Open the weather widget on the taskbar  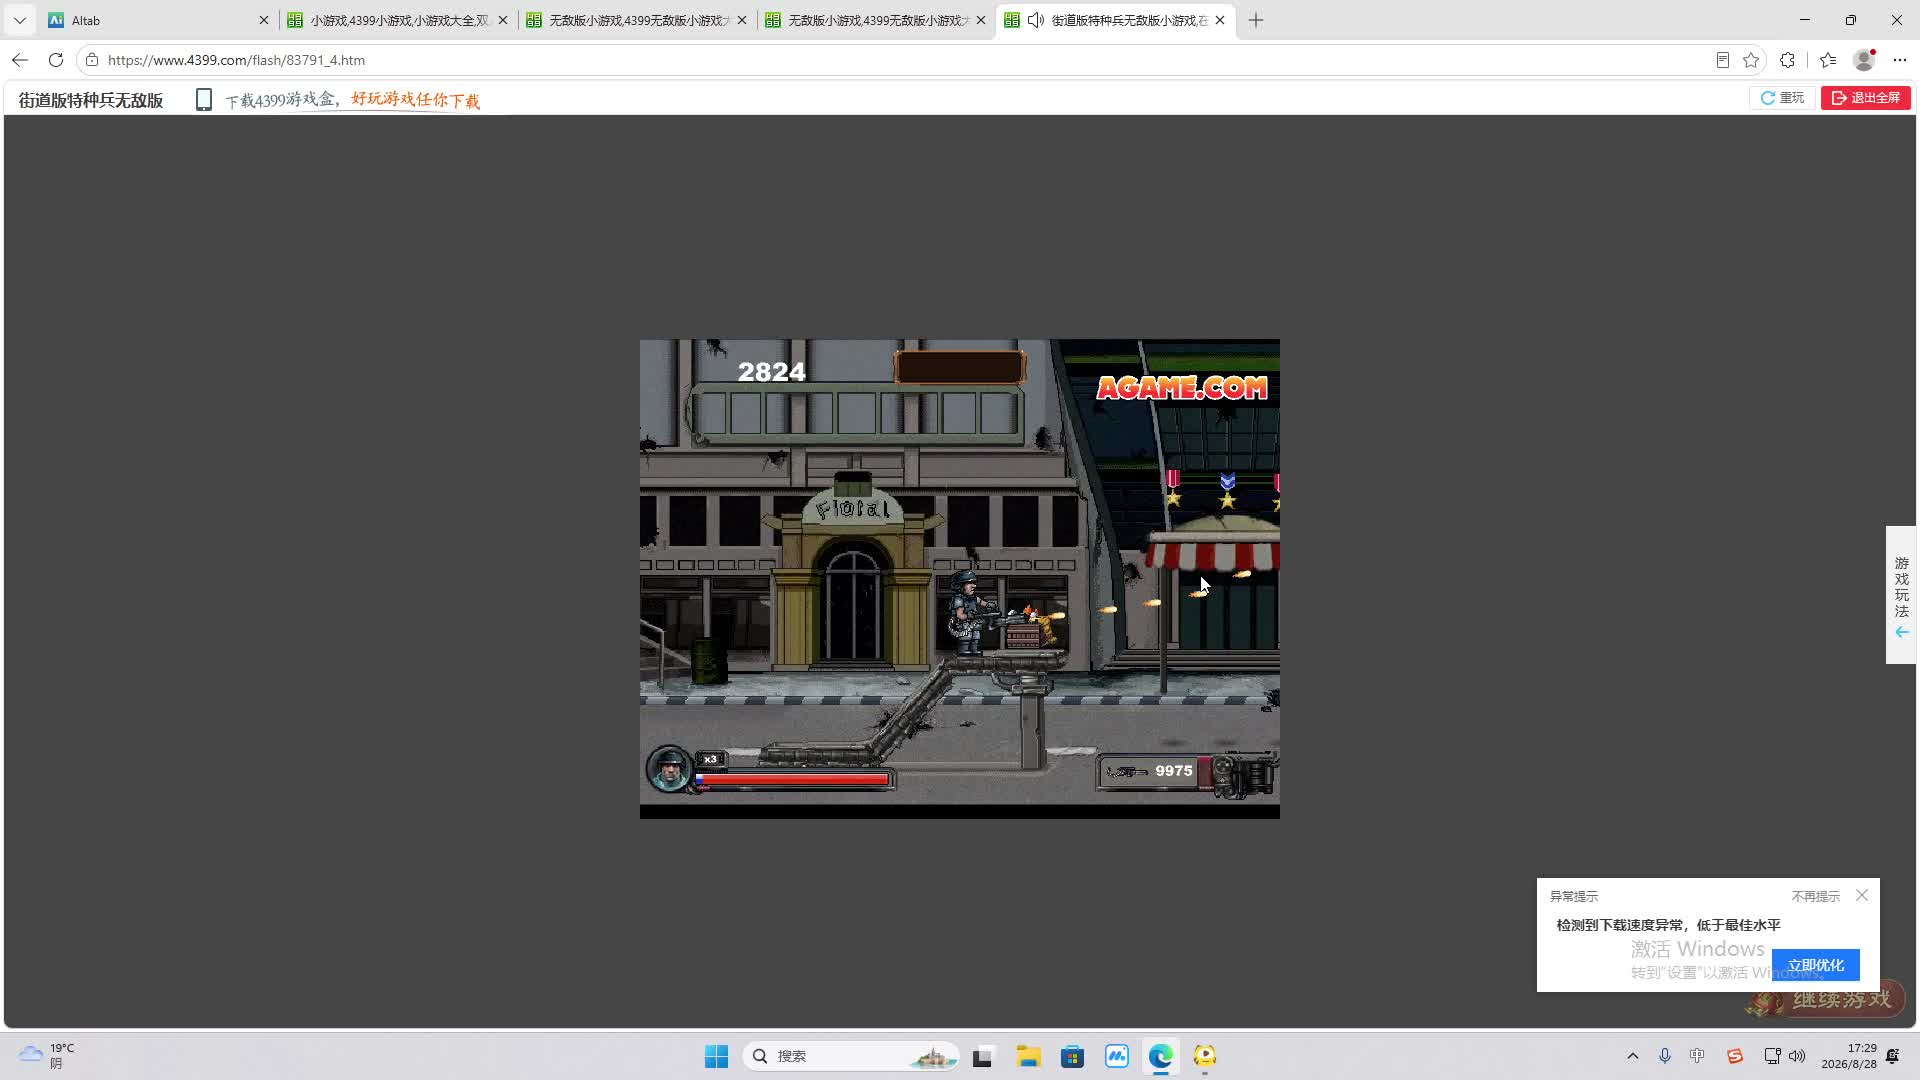pos(48,1056)
